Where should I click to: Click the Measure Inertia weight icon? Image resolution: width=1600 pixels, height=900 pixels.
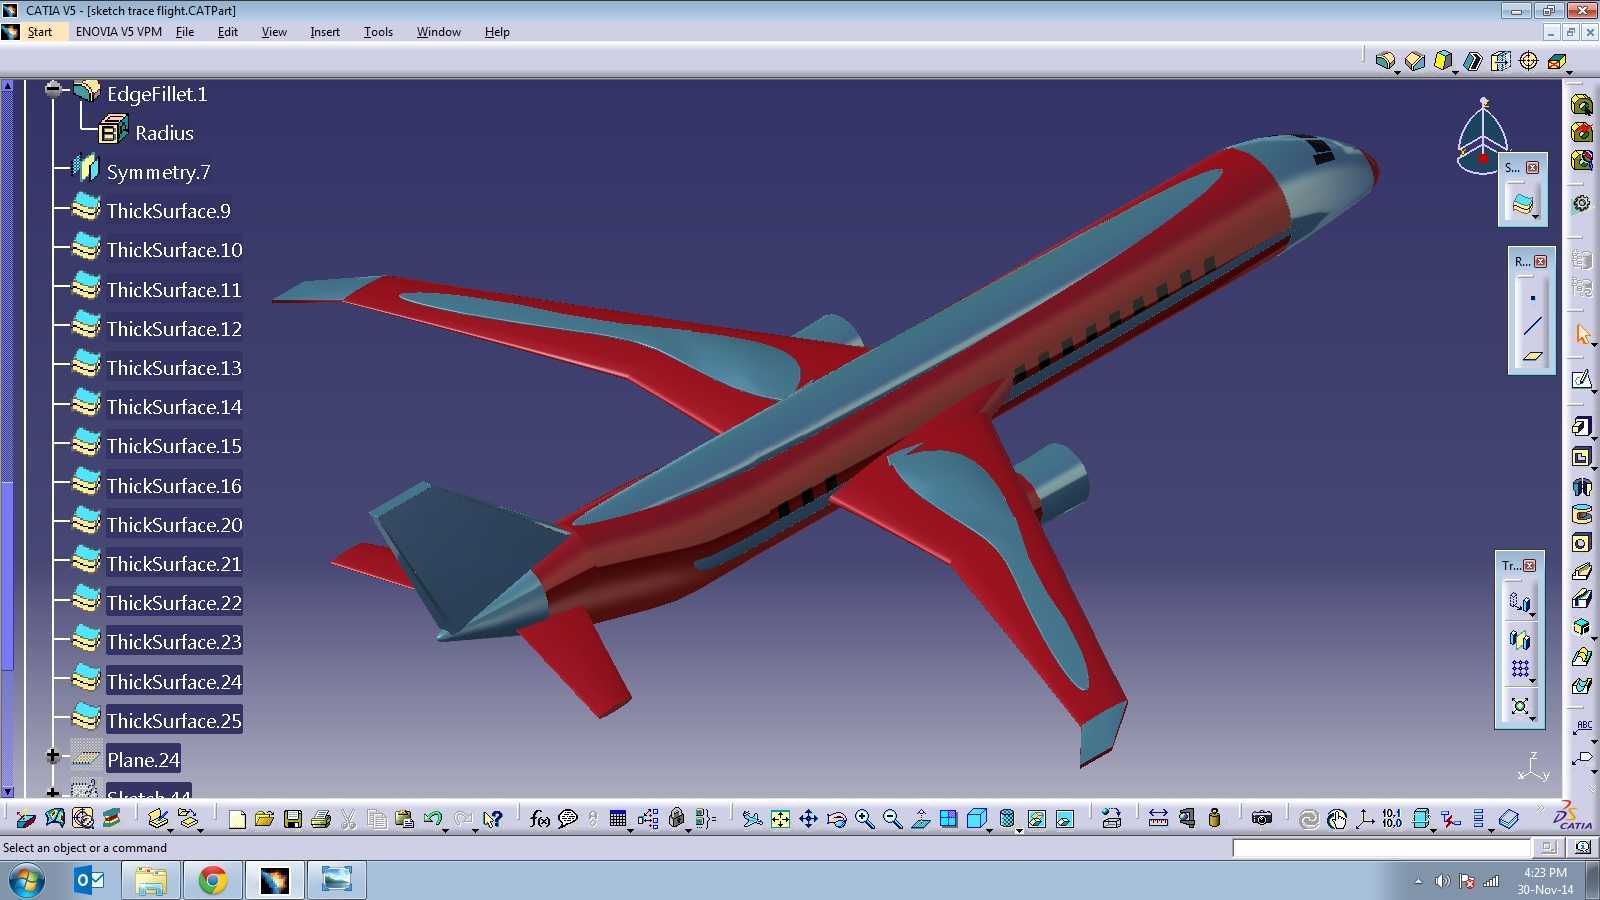[x=1214, y=819]
